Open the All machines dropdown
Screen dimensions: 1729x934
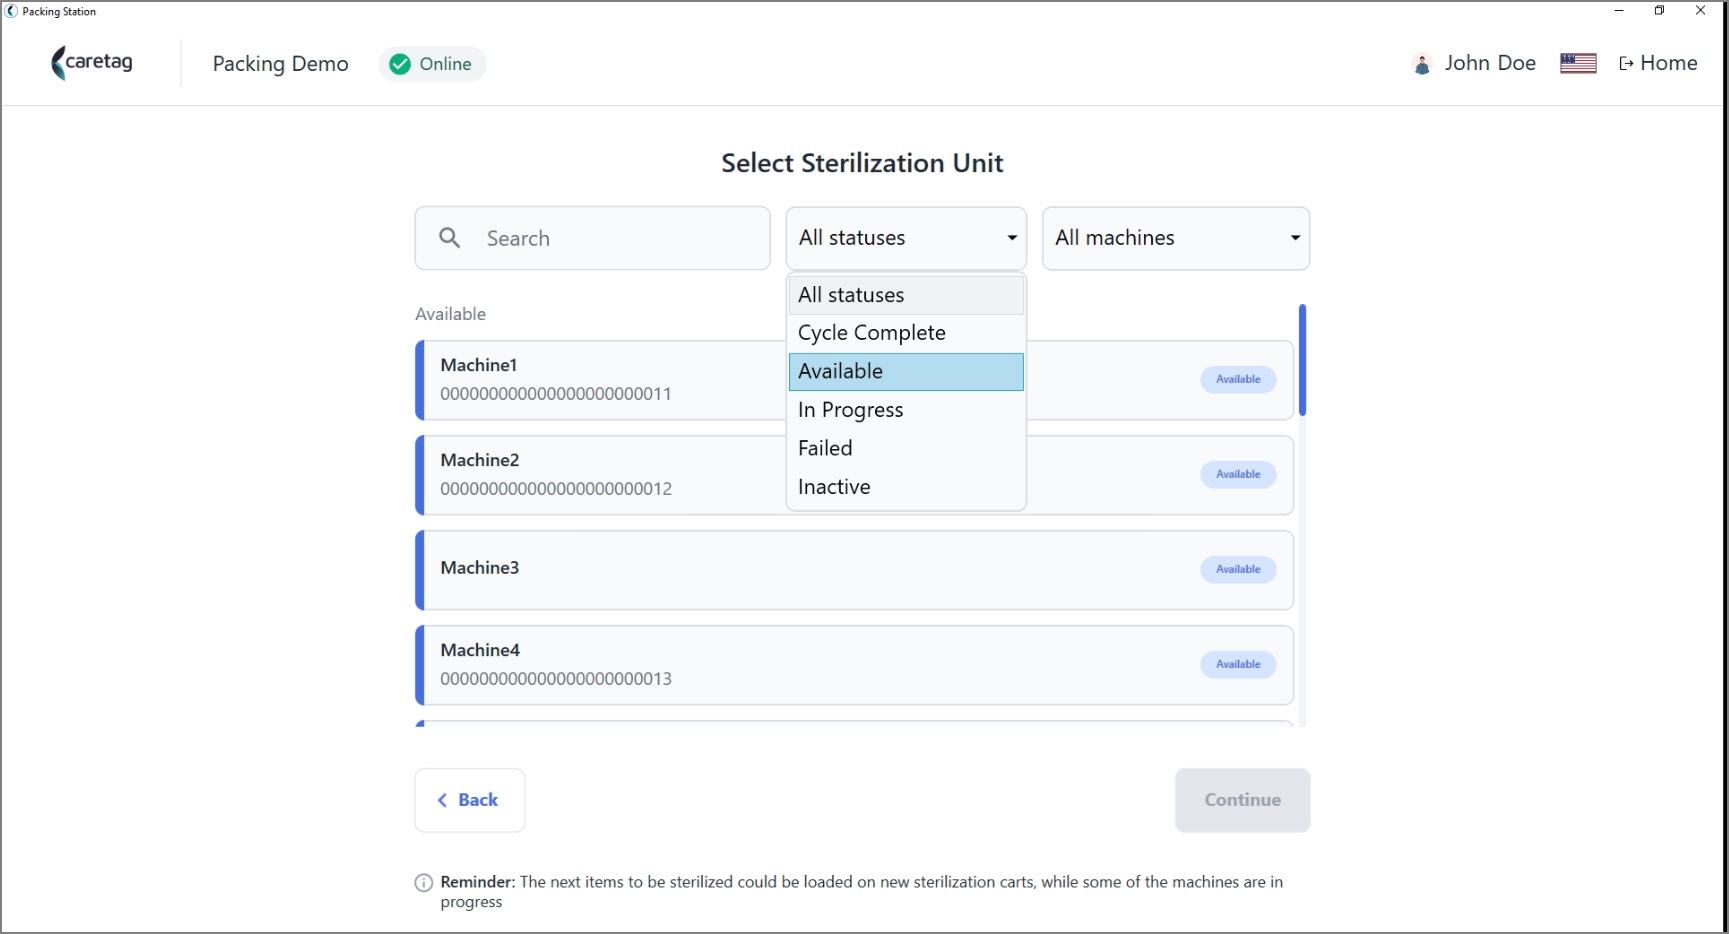[1176, 238]
